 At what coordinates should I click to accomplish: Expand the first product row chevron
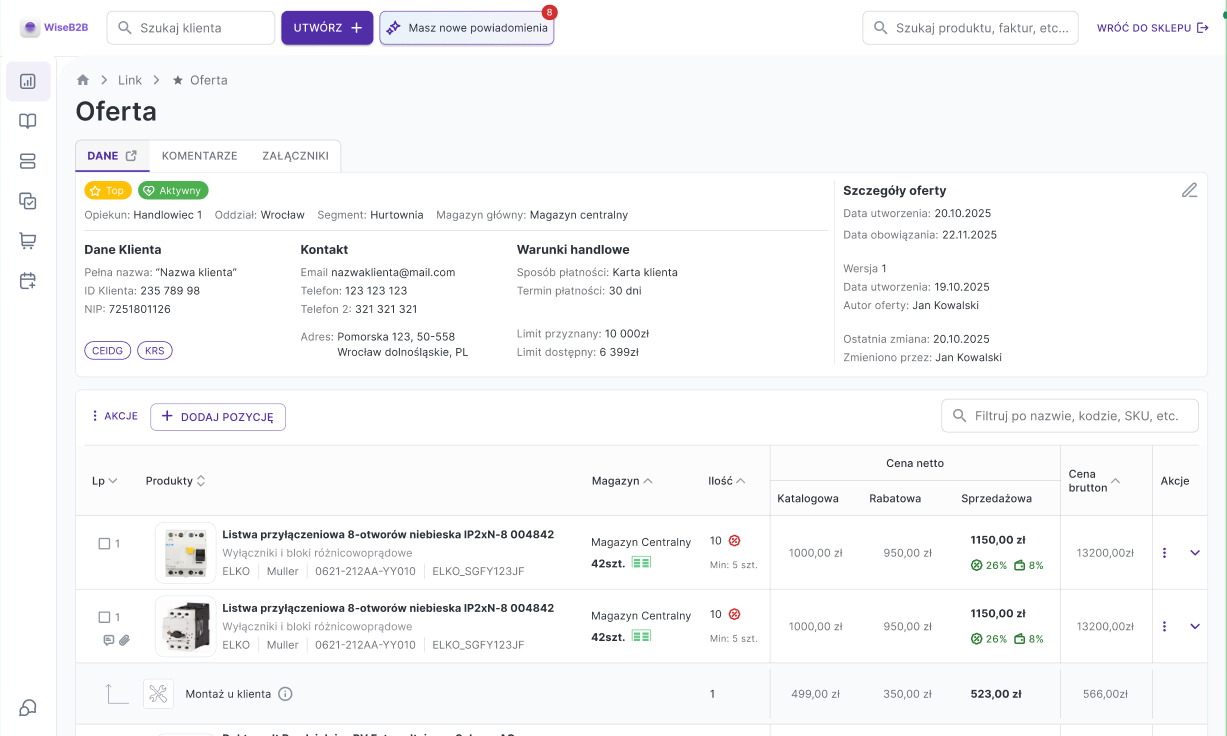[x=1194, y=553]
